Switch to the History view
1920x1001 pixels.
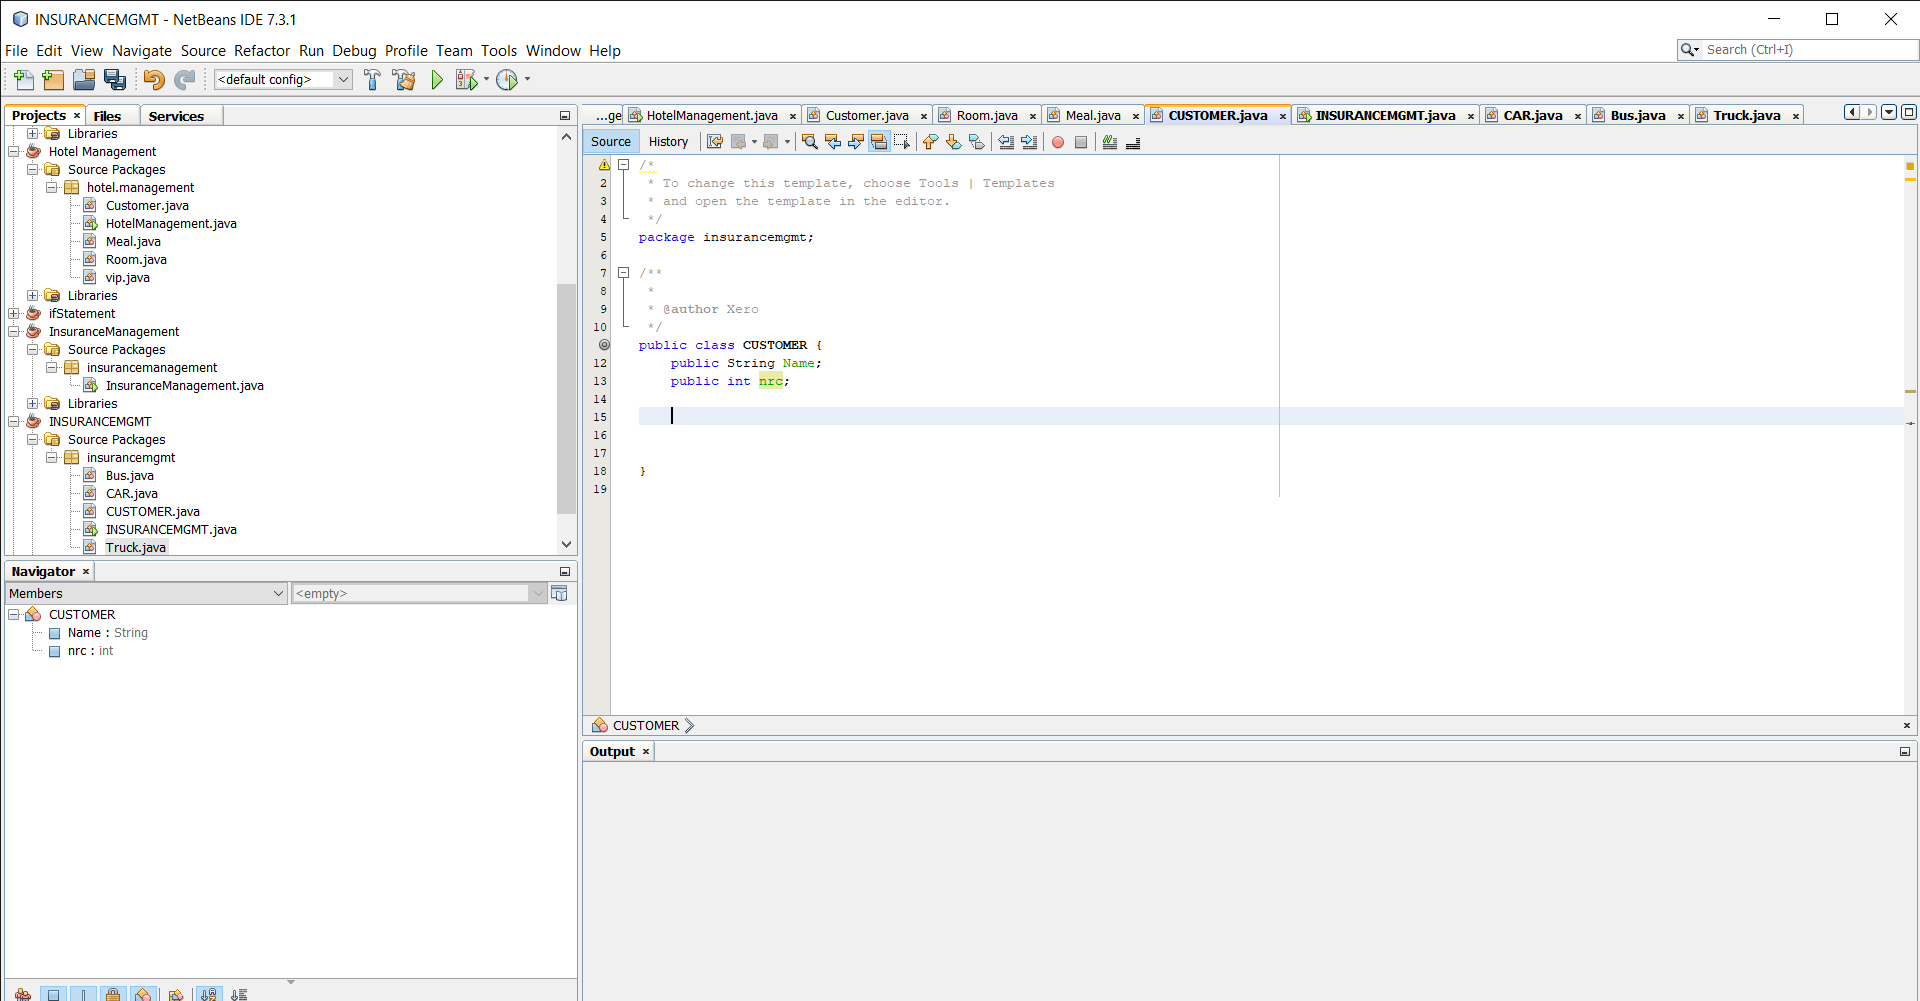[x=668, y=141]
